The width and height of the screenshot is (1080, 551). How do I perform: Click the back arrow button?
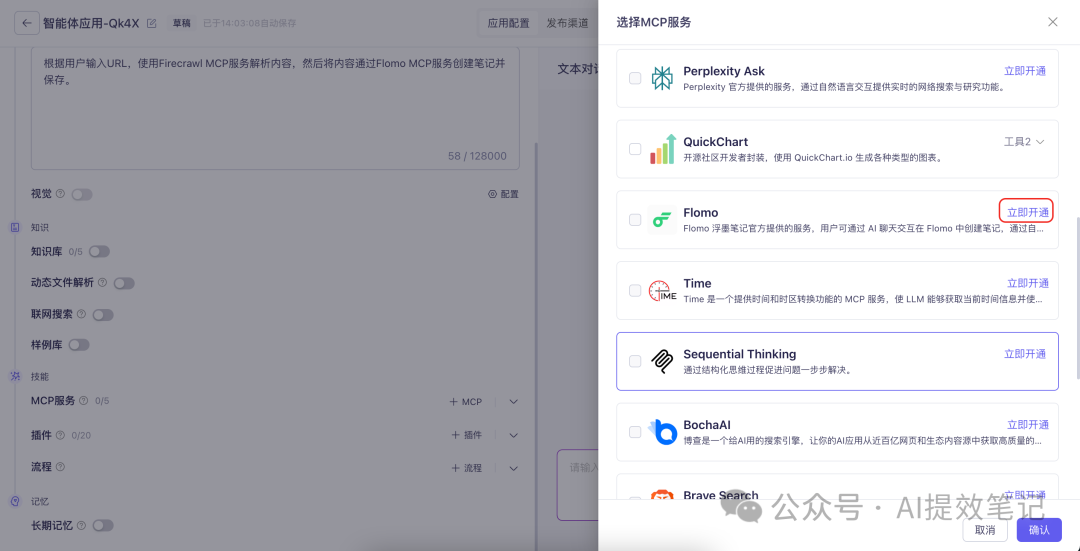[27, 23]
